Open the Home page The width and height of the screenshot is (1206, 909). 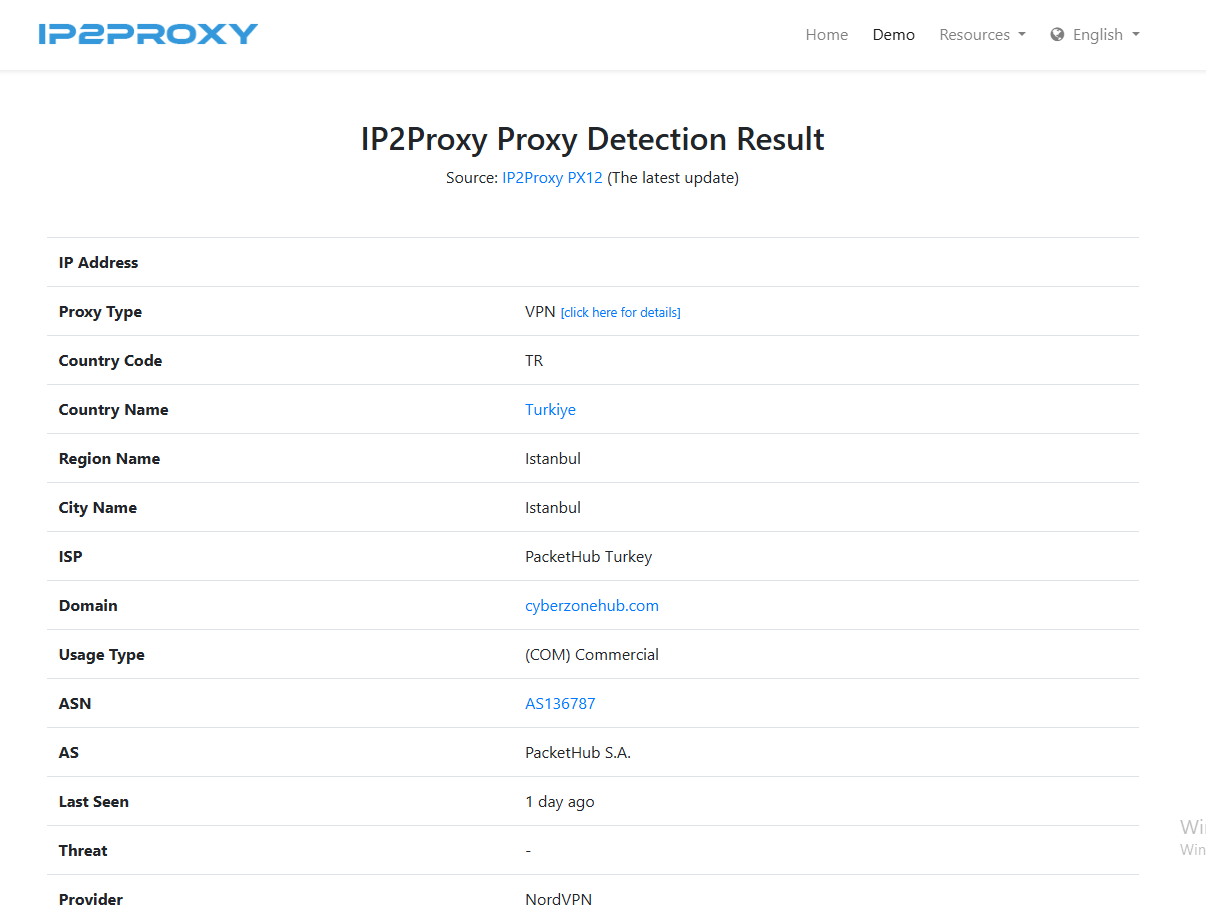tap(827, 34)
